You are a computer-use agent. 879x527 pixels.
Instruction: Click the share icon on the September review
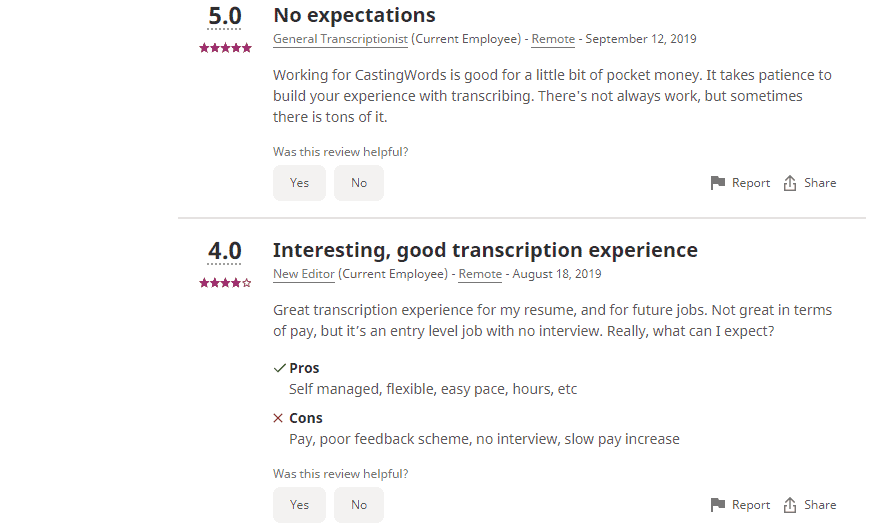point(790,183)
